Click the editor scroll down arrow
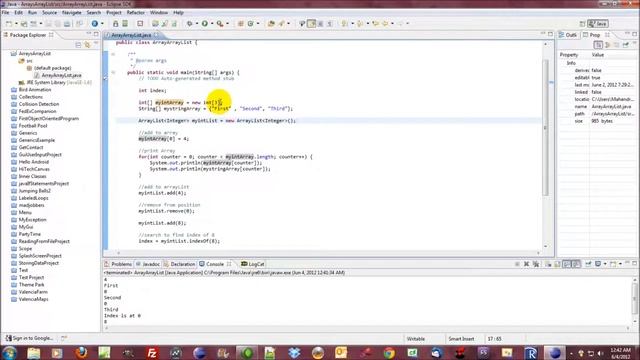Viewport: 640px width, 360px height. [x=546, y=247]
